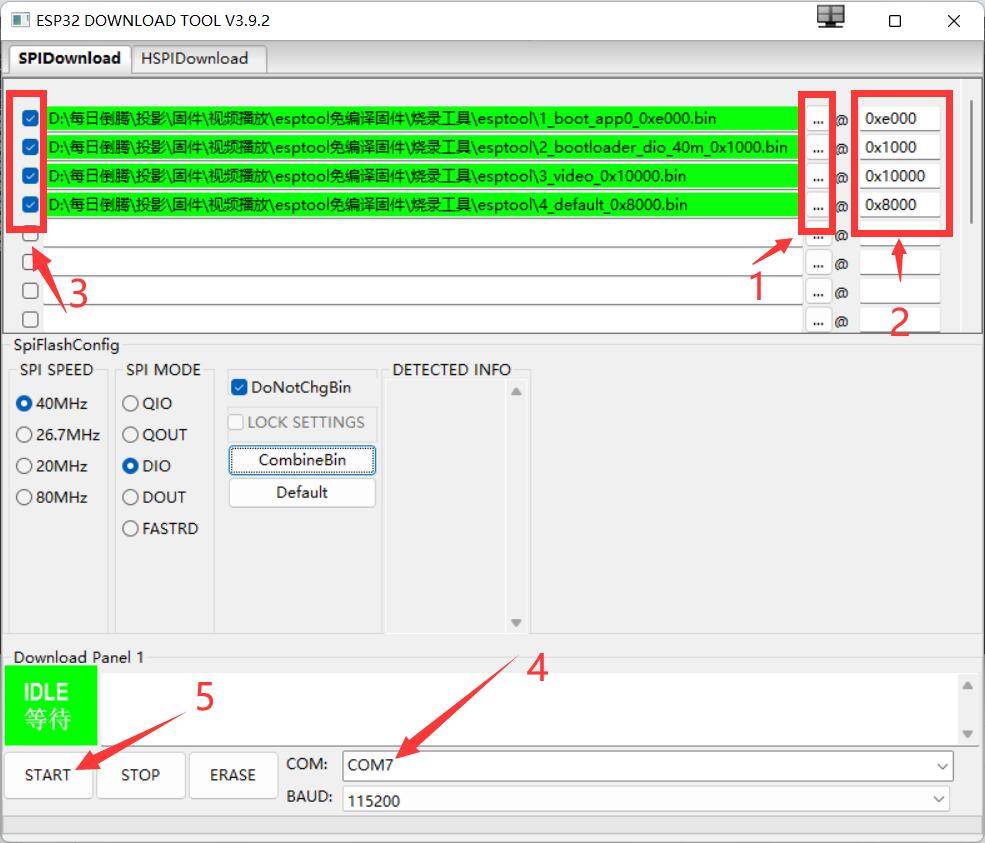This screenshot has height=843, width=985.
Task: Select QOUT SPI mode
Action: tap(155, 435)
